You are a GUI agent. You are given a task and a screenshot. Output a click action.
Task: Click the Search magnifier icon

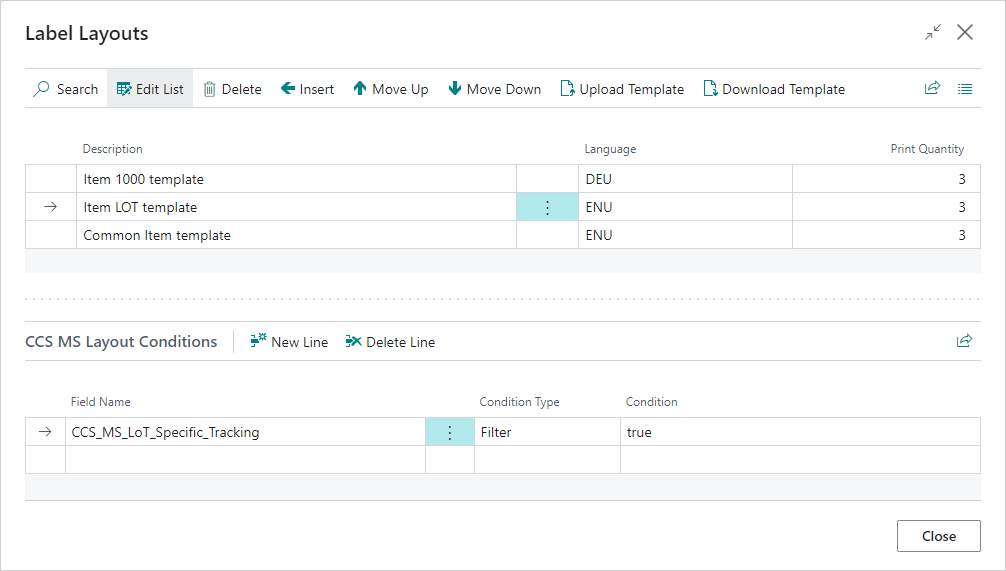(41, 89)
